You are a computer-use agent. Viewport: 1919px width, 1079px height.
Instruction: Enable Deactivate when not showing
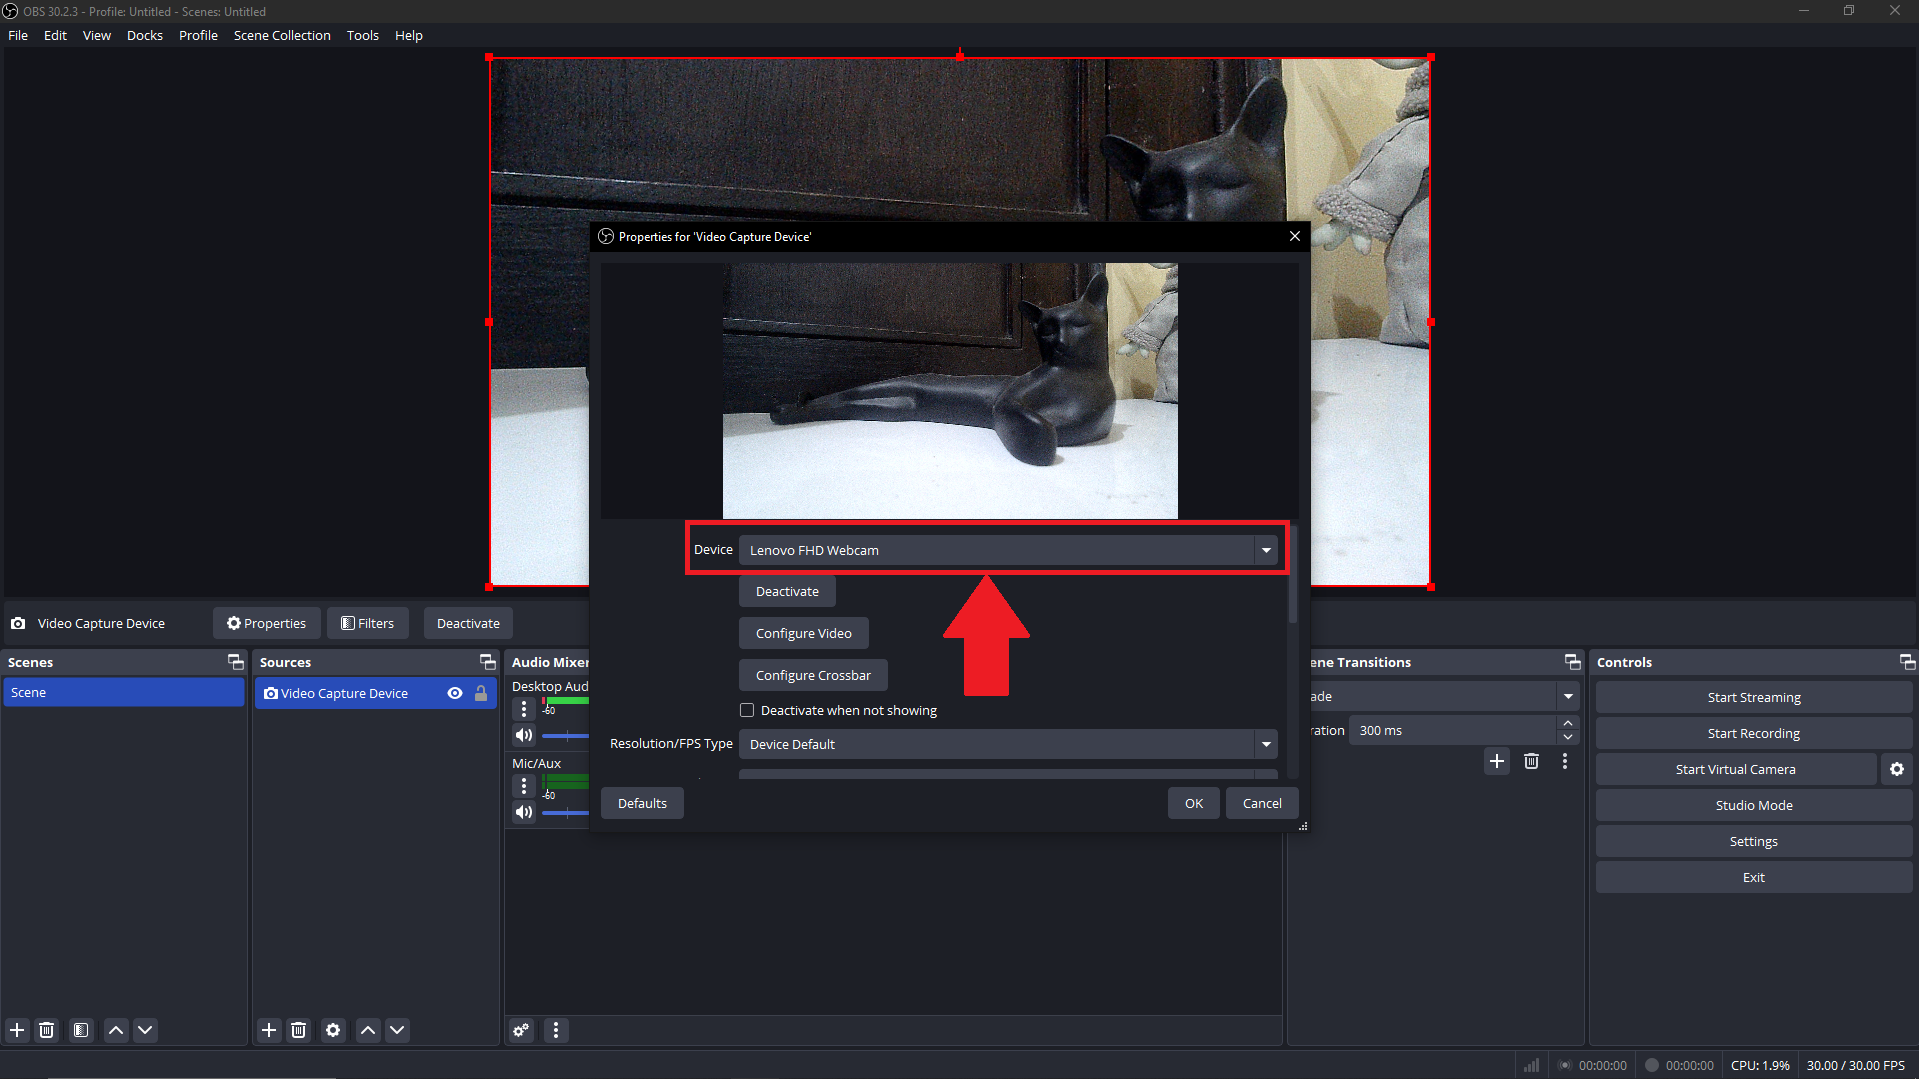click(747, 709)
